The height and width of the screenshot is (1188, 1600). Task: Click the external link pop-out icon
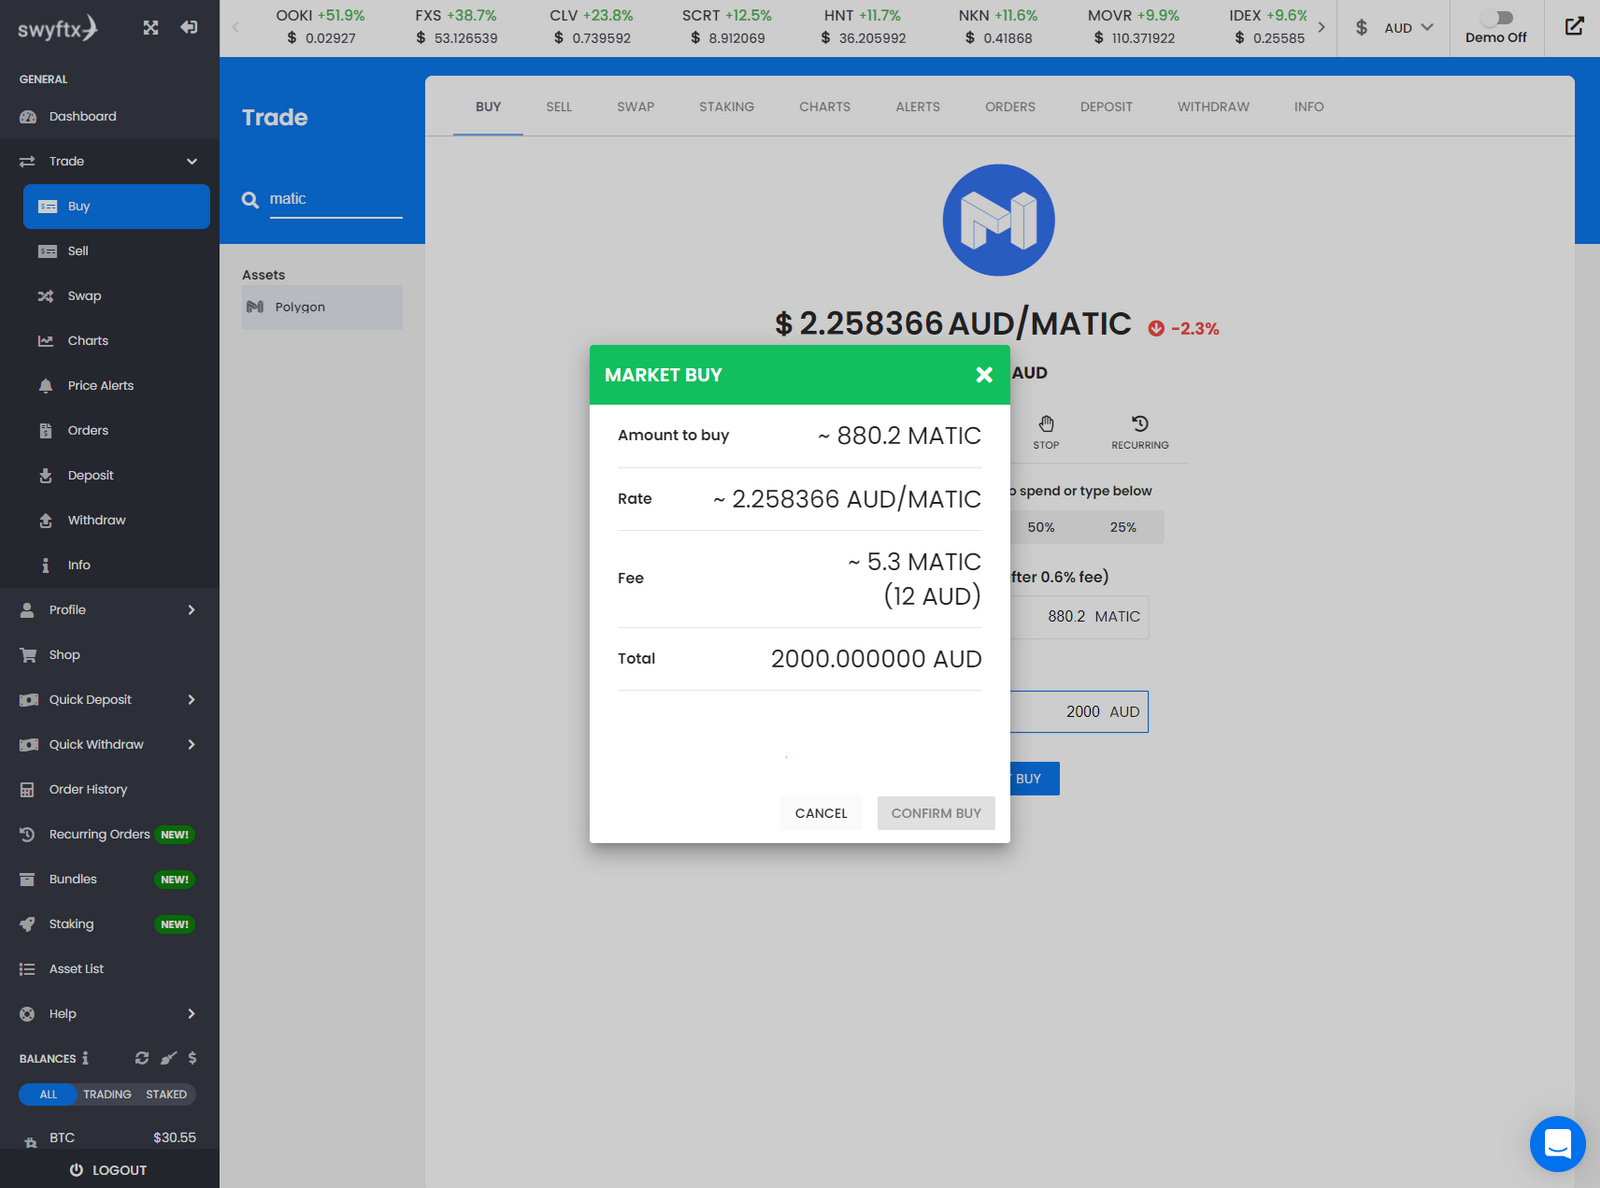pos(1574,27)
